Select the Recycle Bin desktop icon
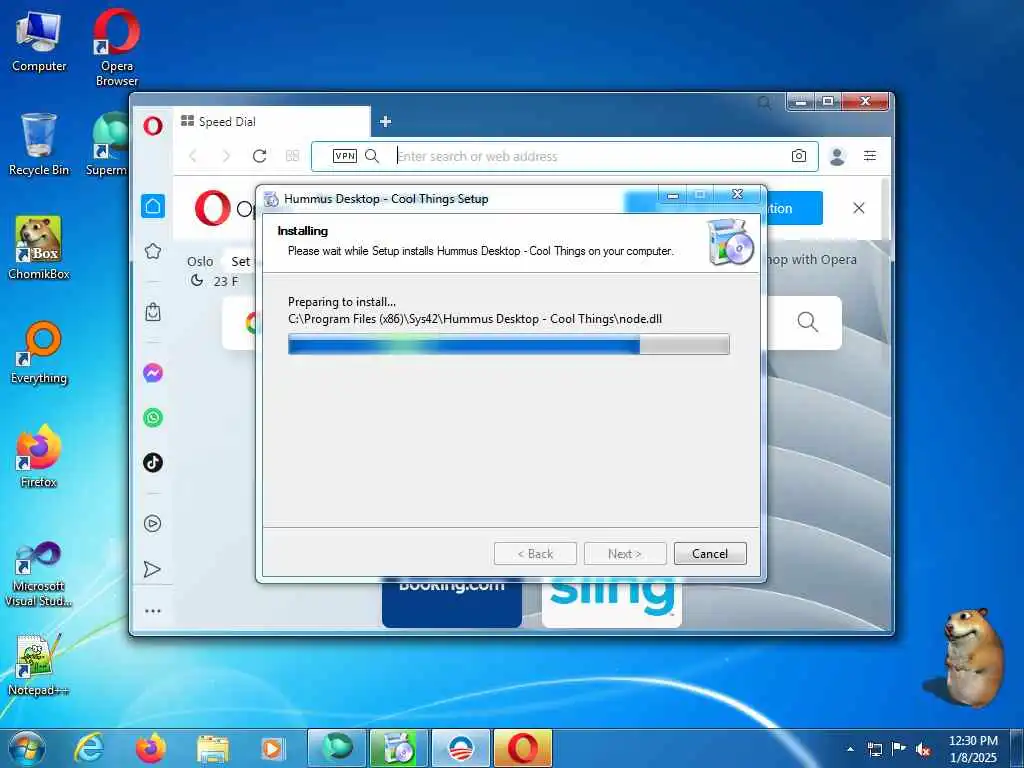Image resolution: width=1024 pixels, height=768 pixels. pos(39,145)
